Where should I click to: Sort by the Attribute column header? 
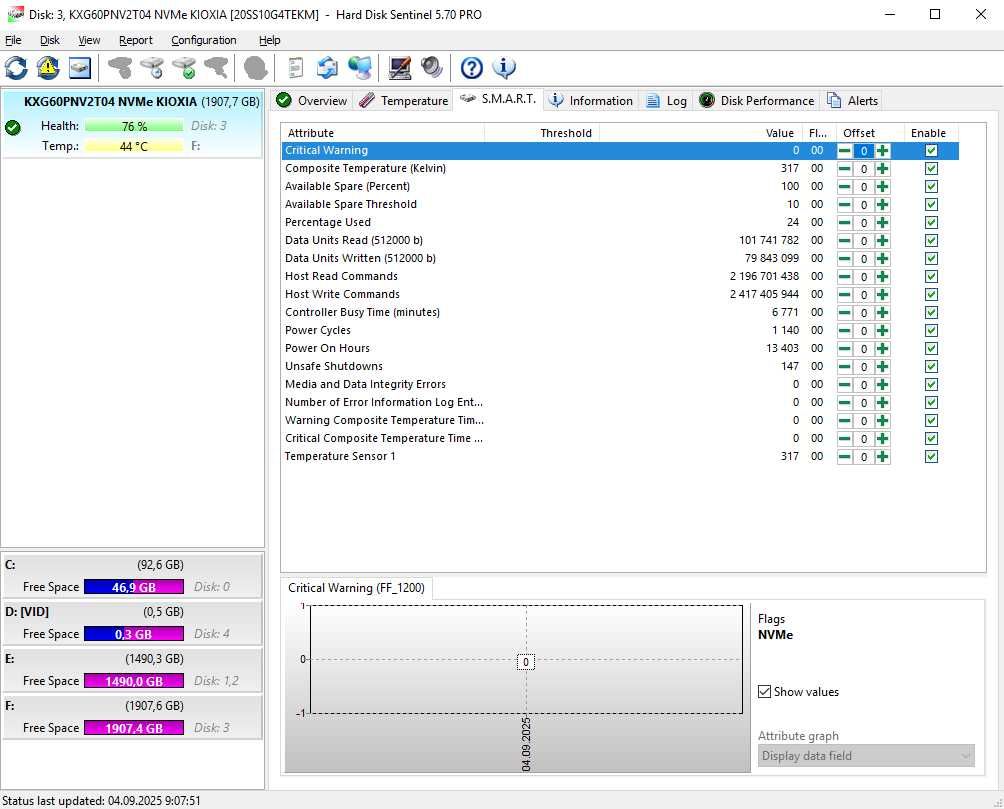[x=383, y=133]
